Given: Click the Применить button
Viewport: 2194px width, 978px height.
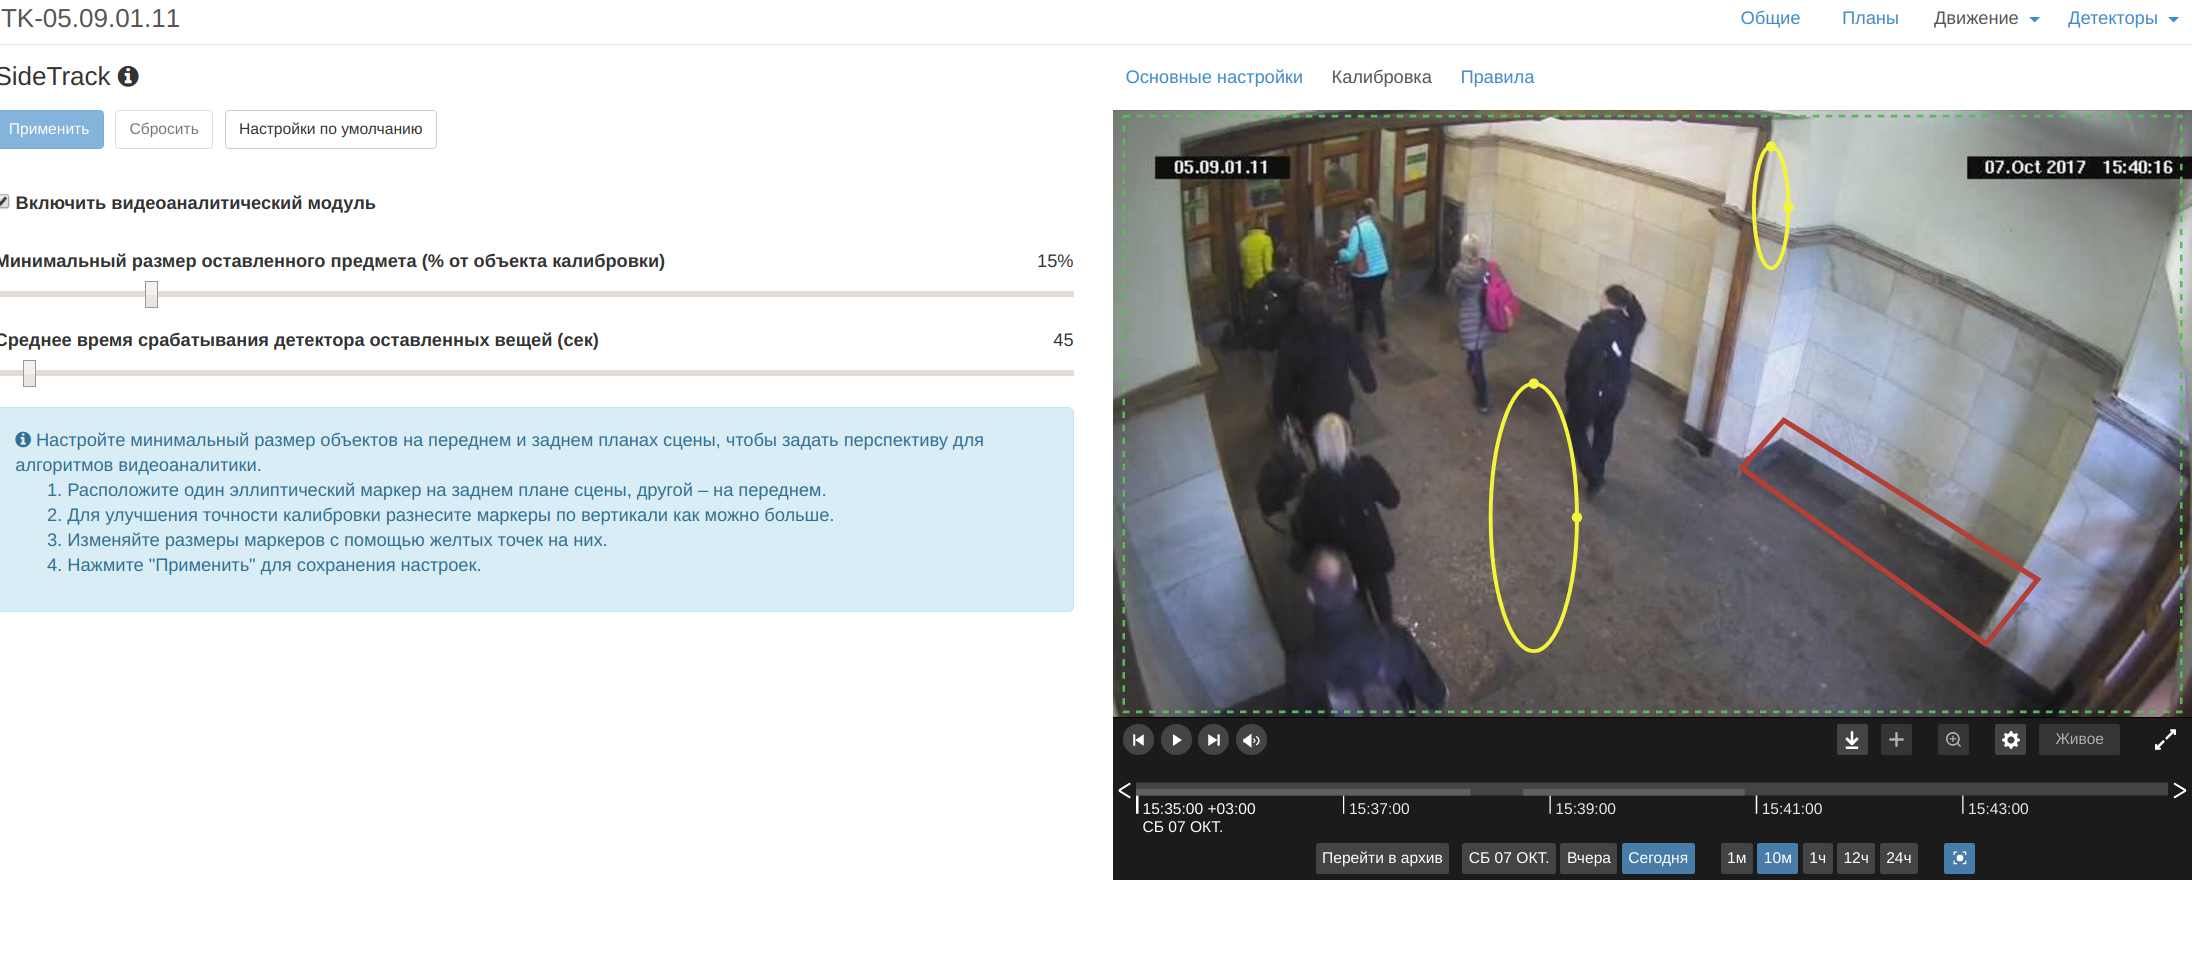Looking at the screenshot, I should [x=49, y=129].
